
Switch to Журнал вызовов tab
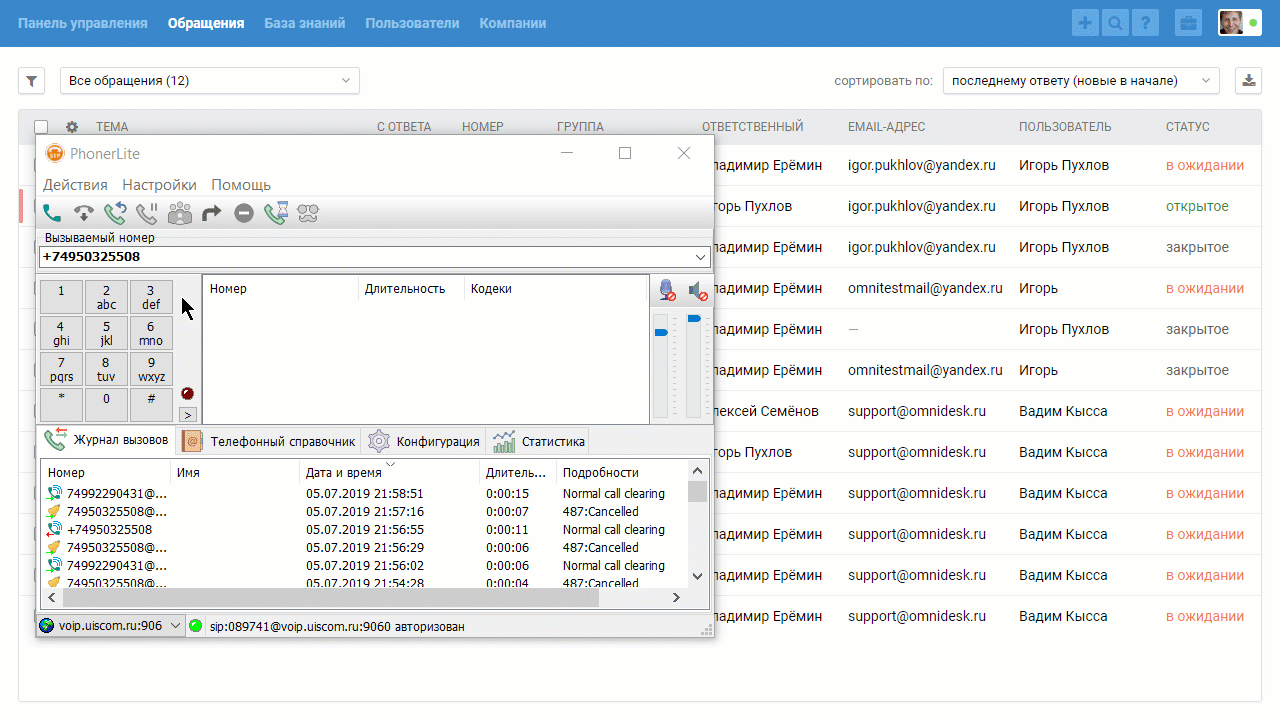click(107, 439)
